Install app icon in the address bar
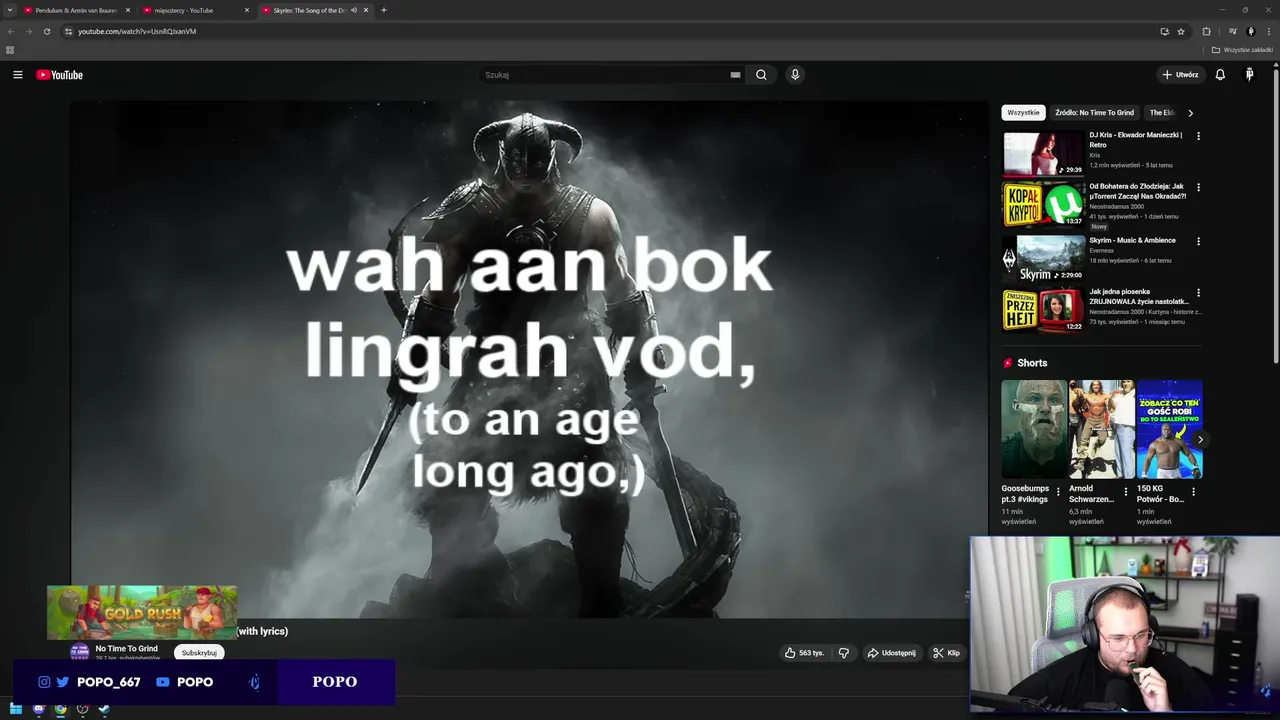 [1164, 31]
